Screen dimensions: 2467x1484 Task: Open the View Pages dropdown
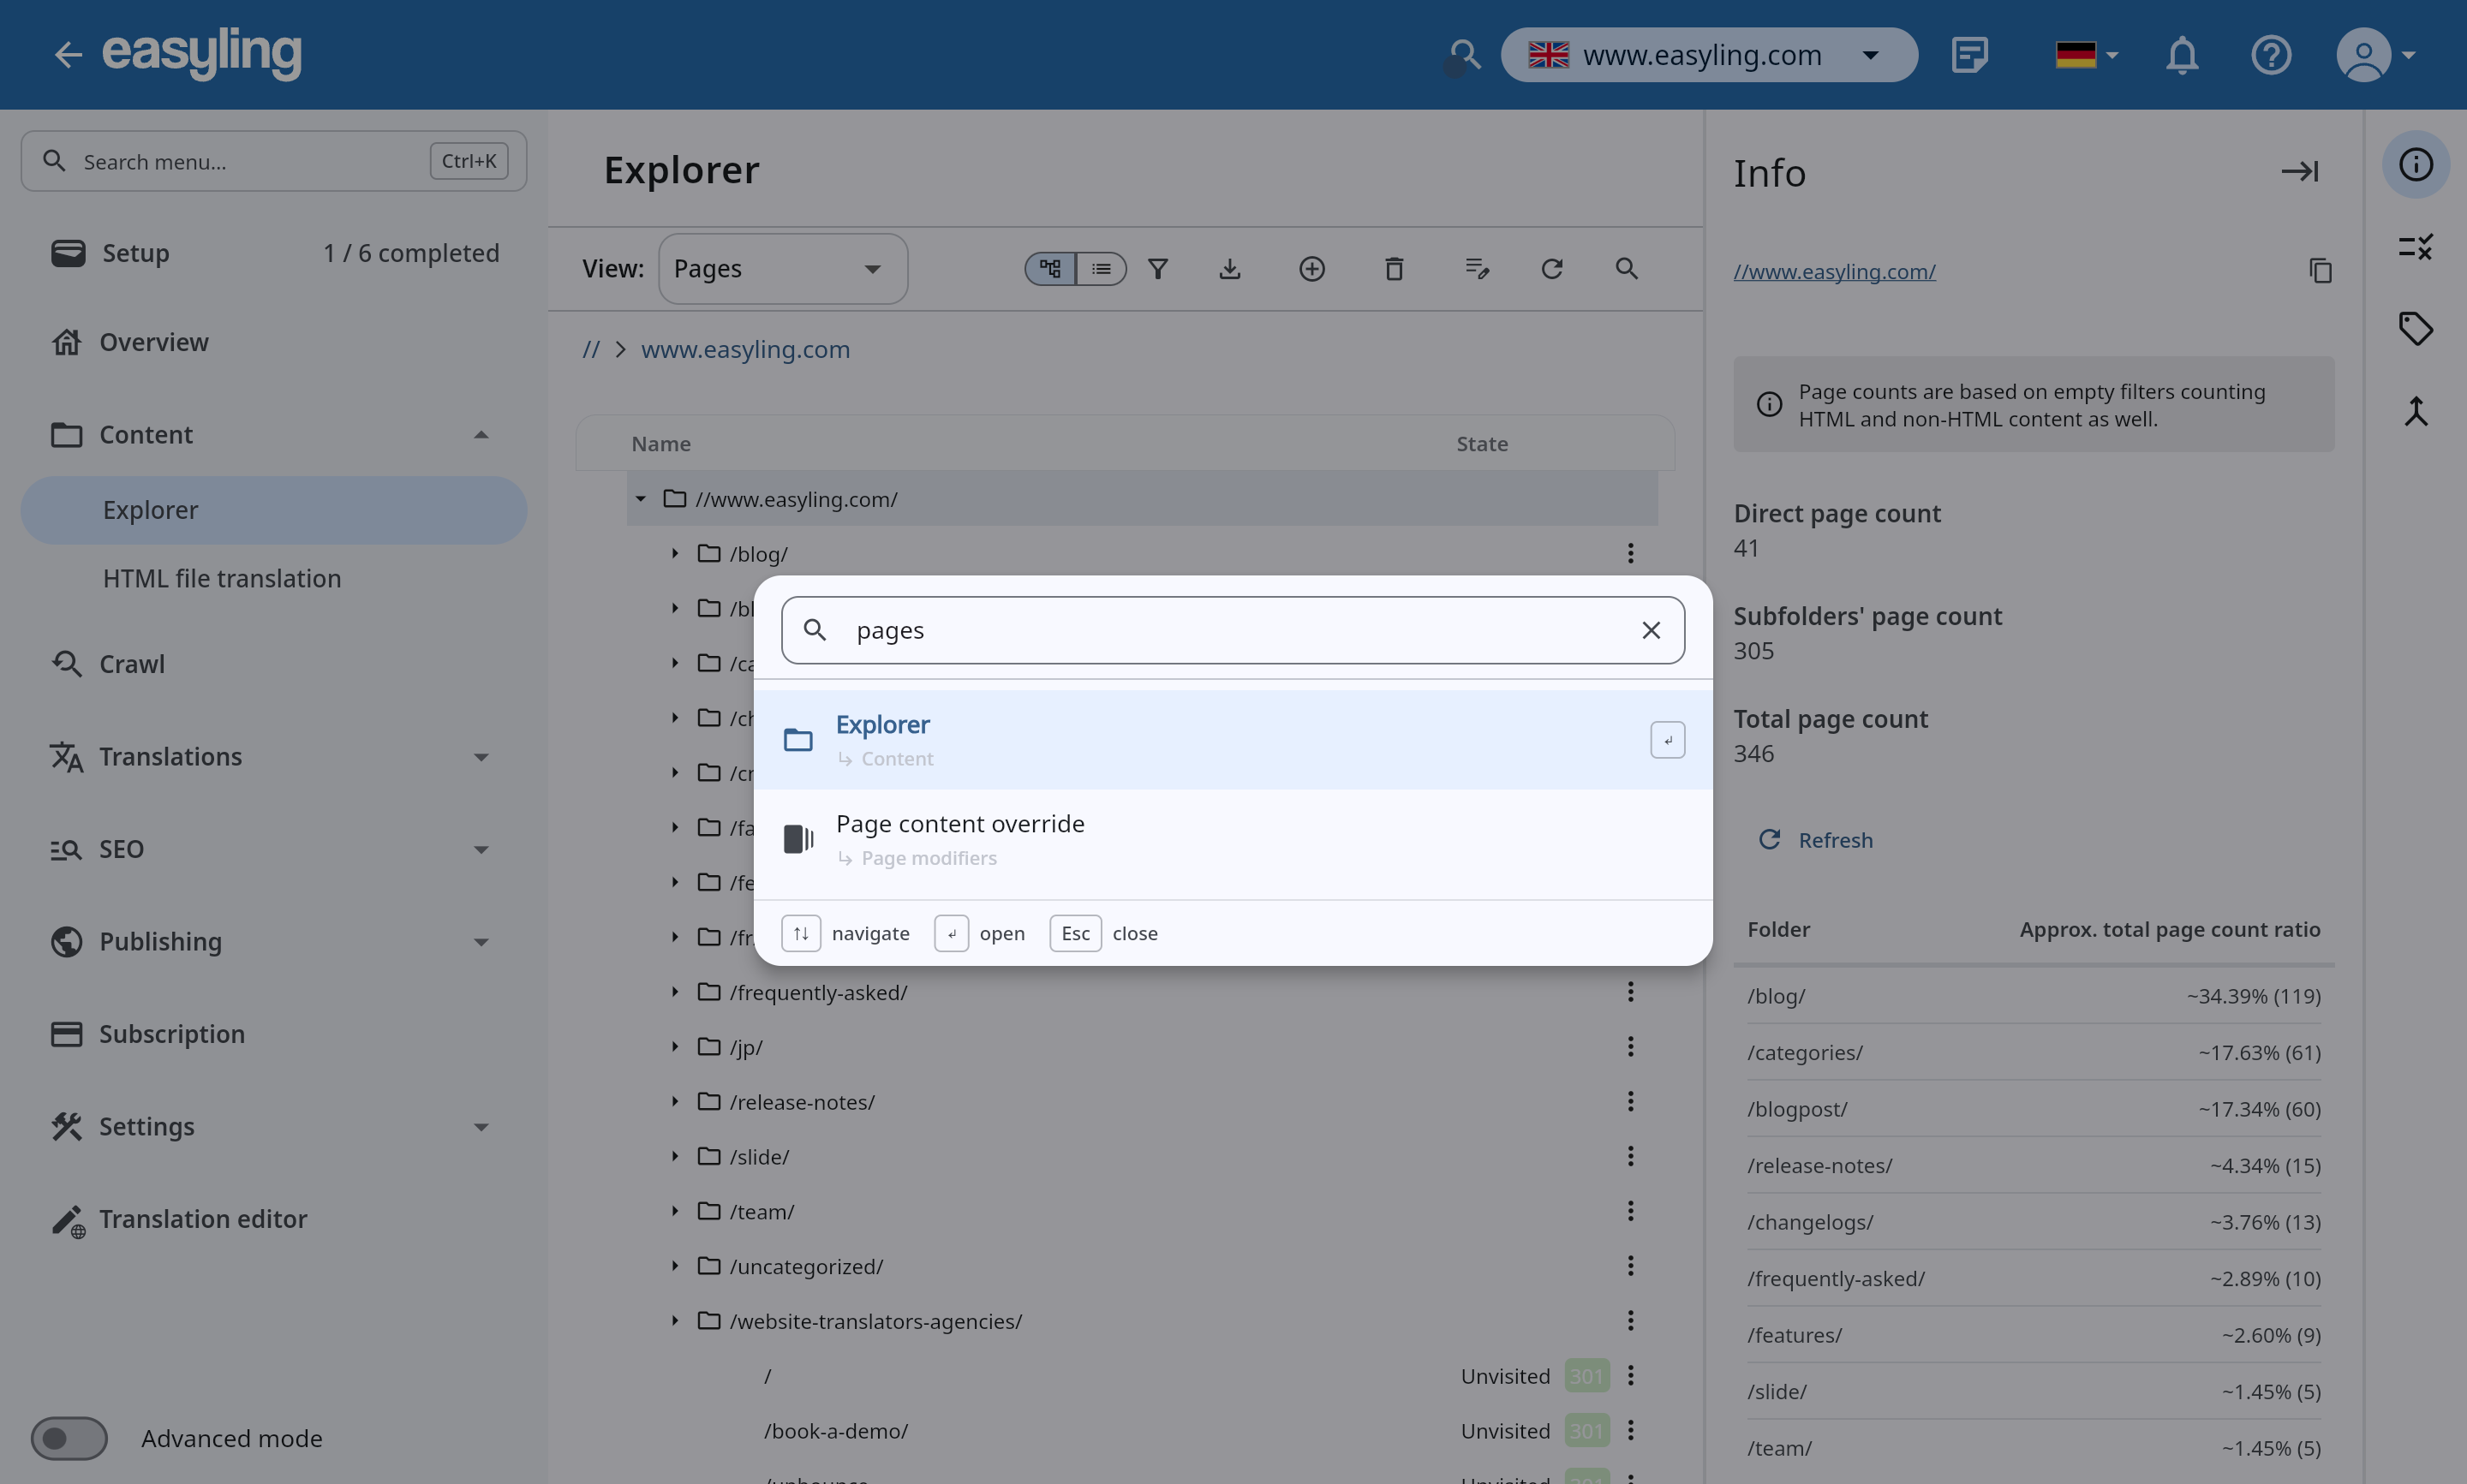pyautogui.click(x=782, y=269)
